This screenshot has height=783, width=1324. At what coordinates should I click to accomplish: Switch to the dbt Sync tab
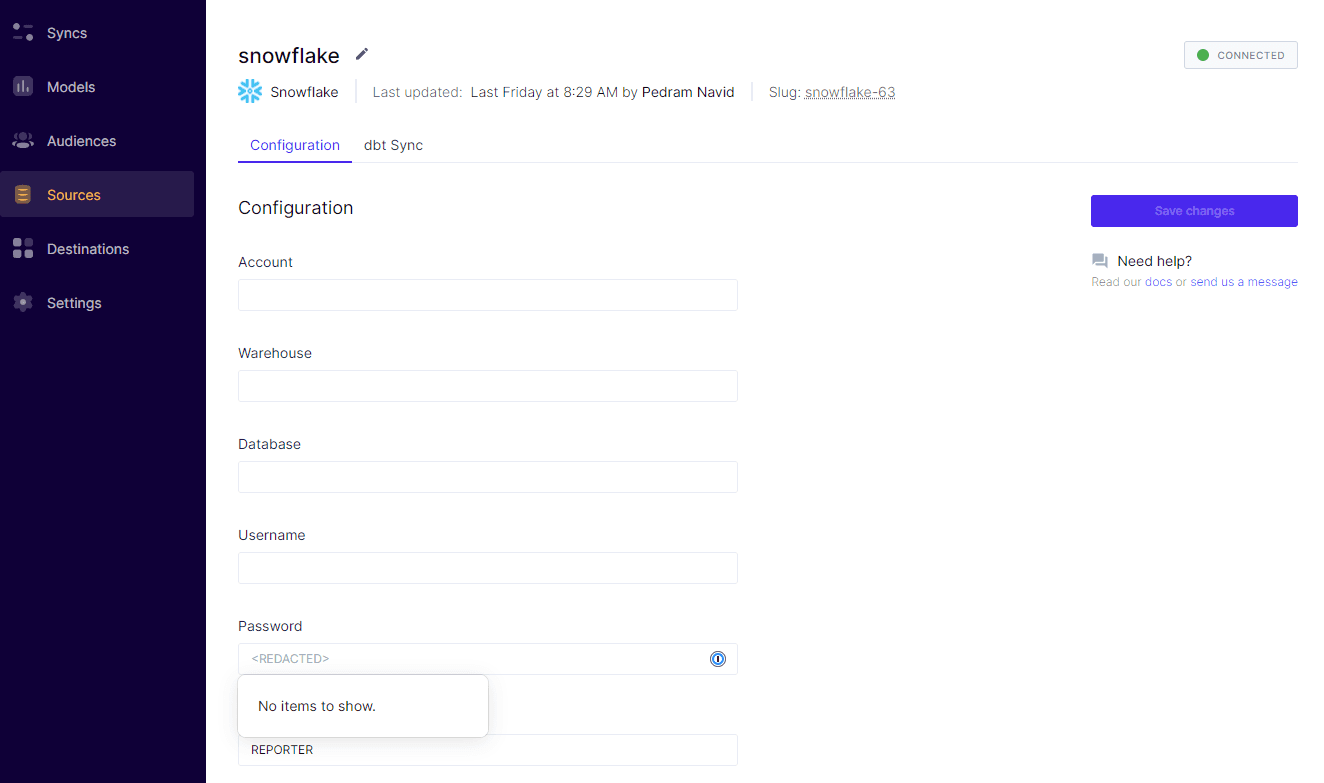[393, 145]
